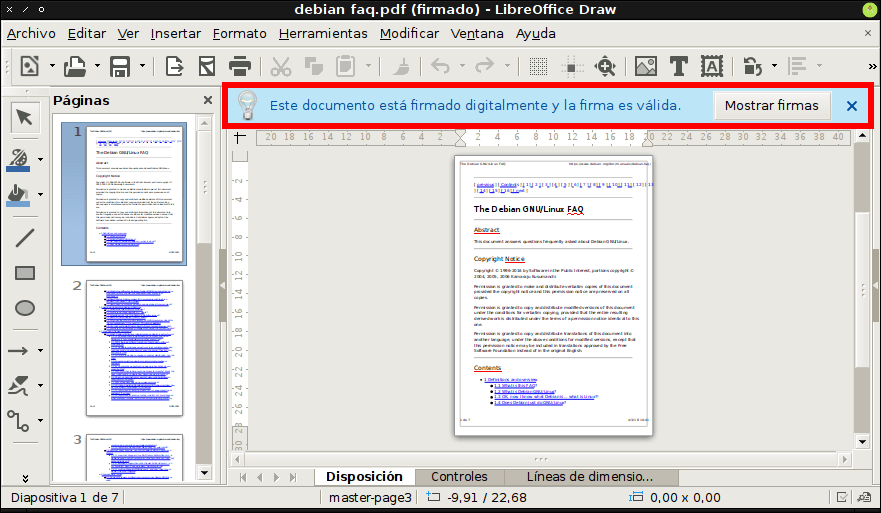Click the Export icon
Viewport: 881px width, 513px height.
tap(174, 66)
